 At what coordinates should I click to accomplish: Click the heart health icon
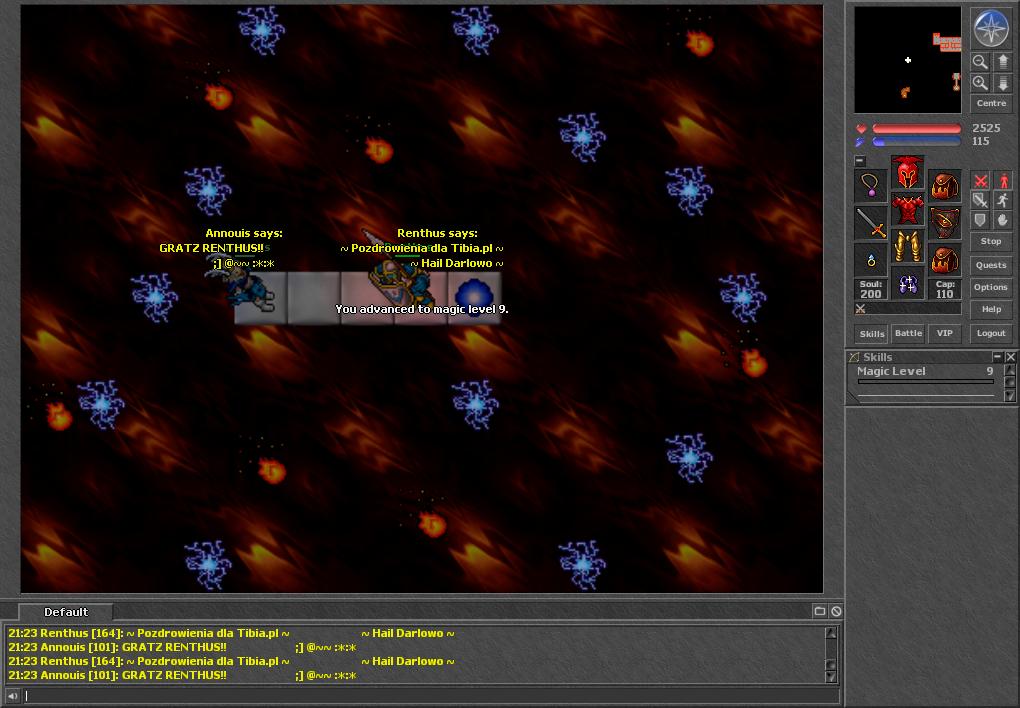[861, 128]
